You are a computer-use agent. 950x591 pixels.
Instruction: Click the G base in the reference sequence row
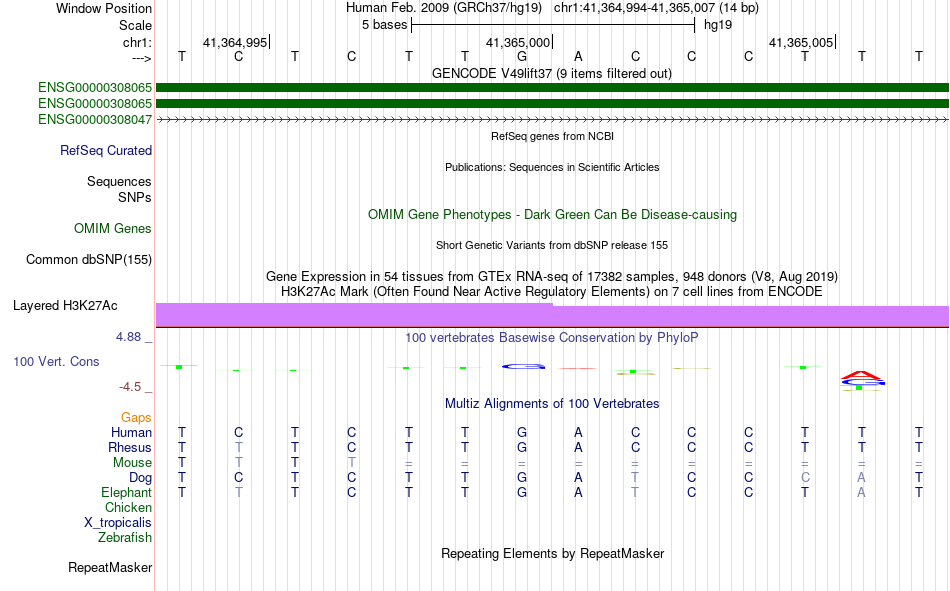522,57
